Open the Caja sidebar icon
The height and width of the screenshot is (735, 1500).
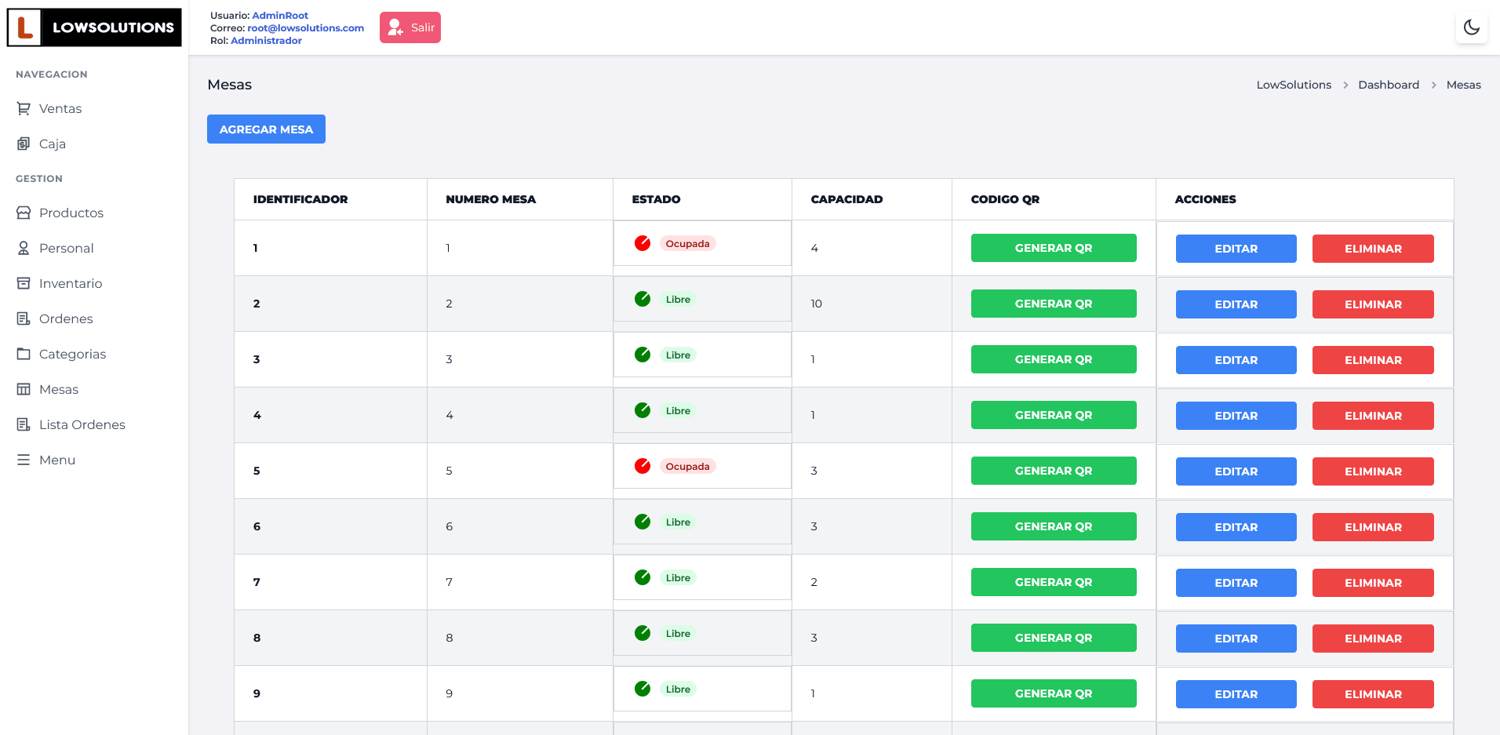(23, 144)
